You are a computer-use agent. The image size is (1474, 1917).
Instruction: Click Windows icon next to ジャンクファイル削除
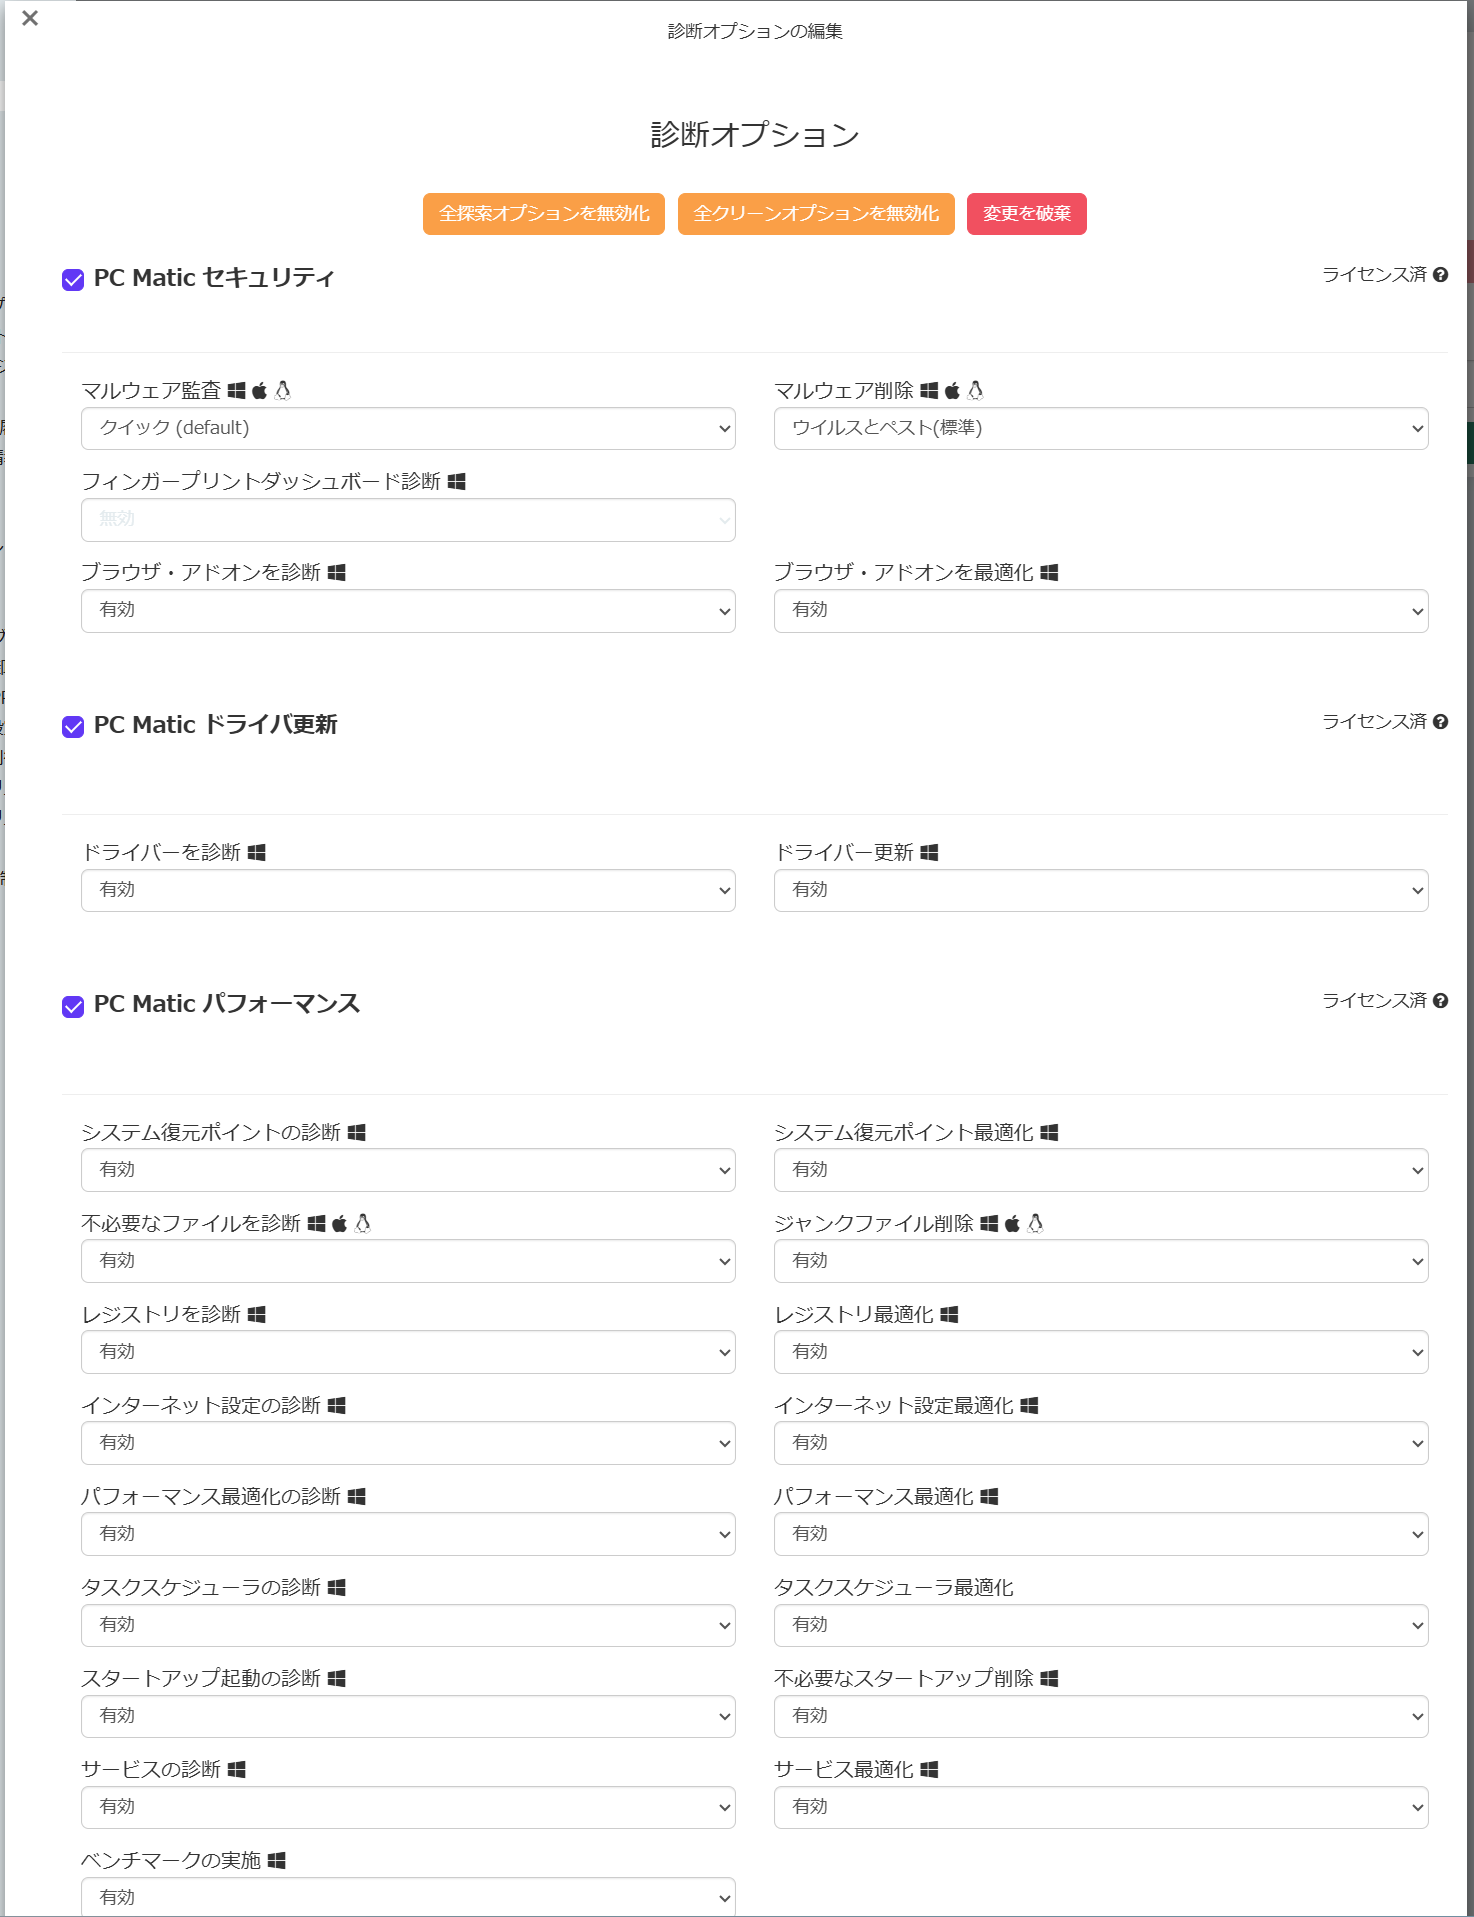(990, 1224)
